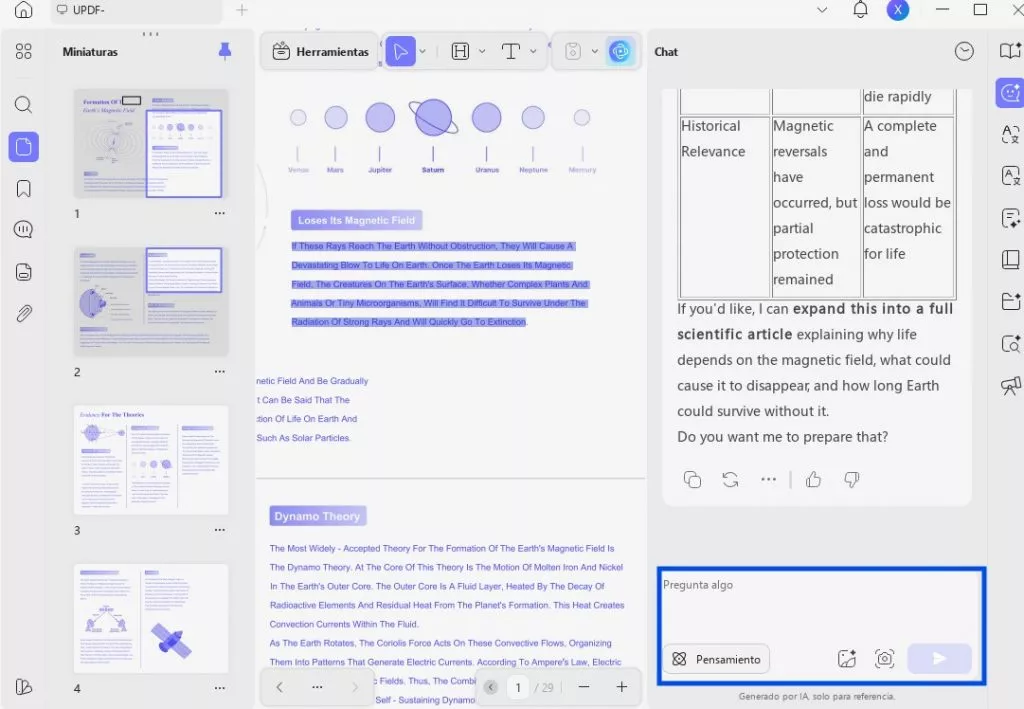Regenerate the chat response

coord(730,480)
